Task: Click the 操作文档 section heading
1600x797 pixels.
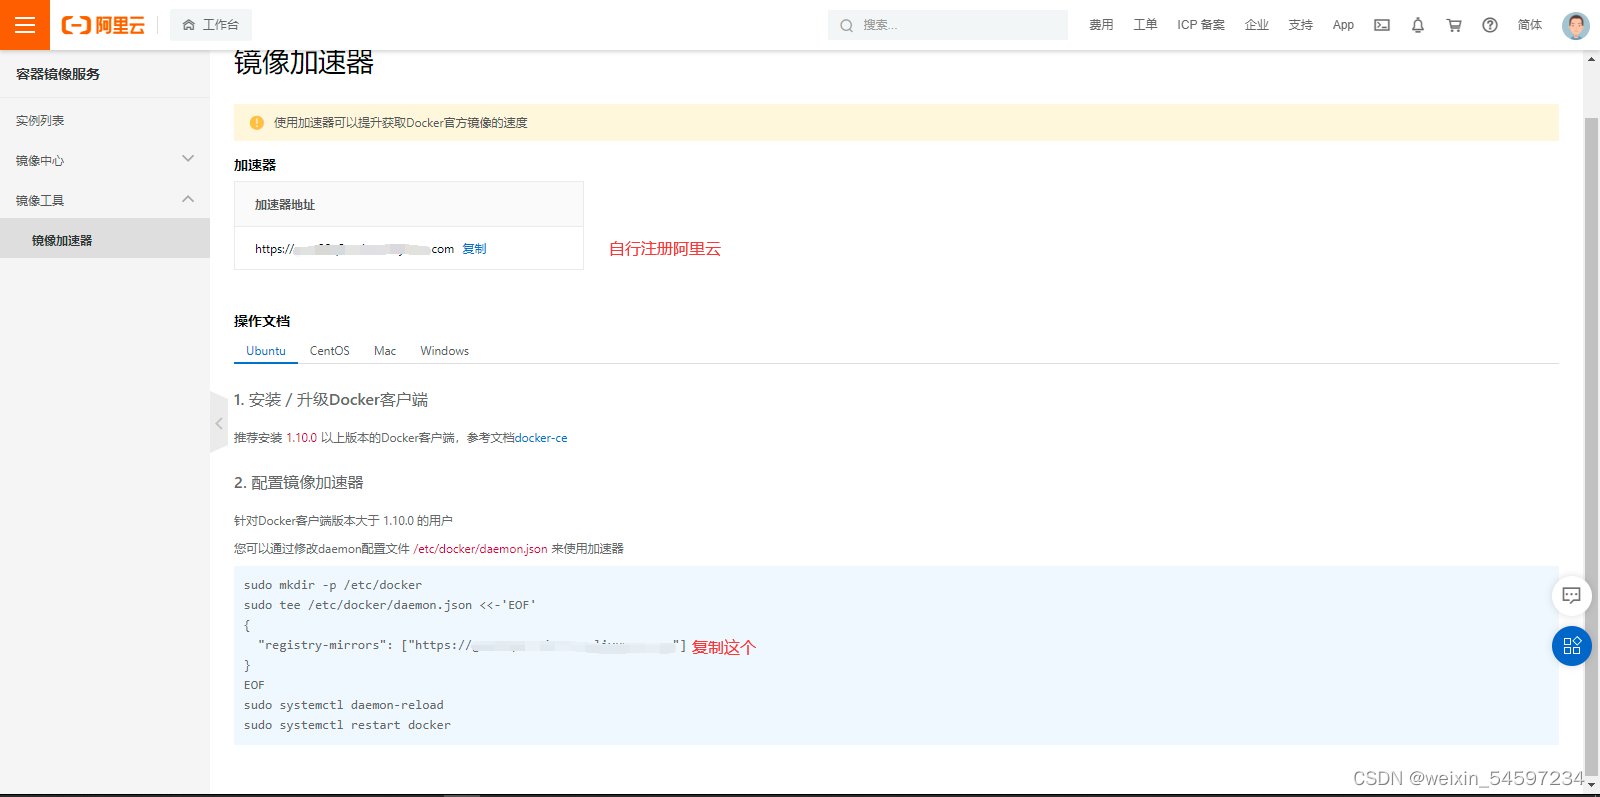Action: (262, 321)
